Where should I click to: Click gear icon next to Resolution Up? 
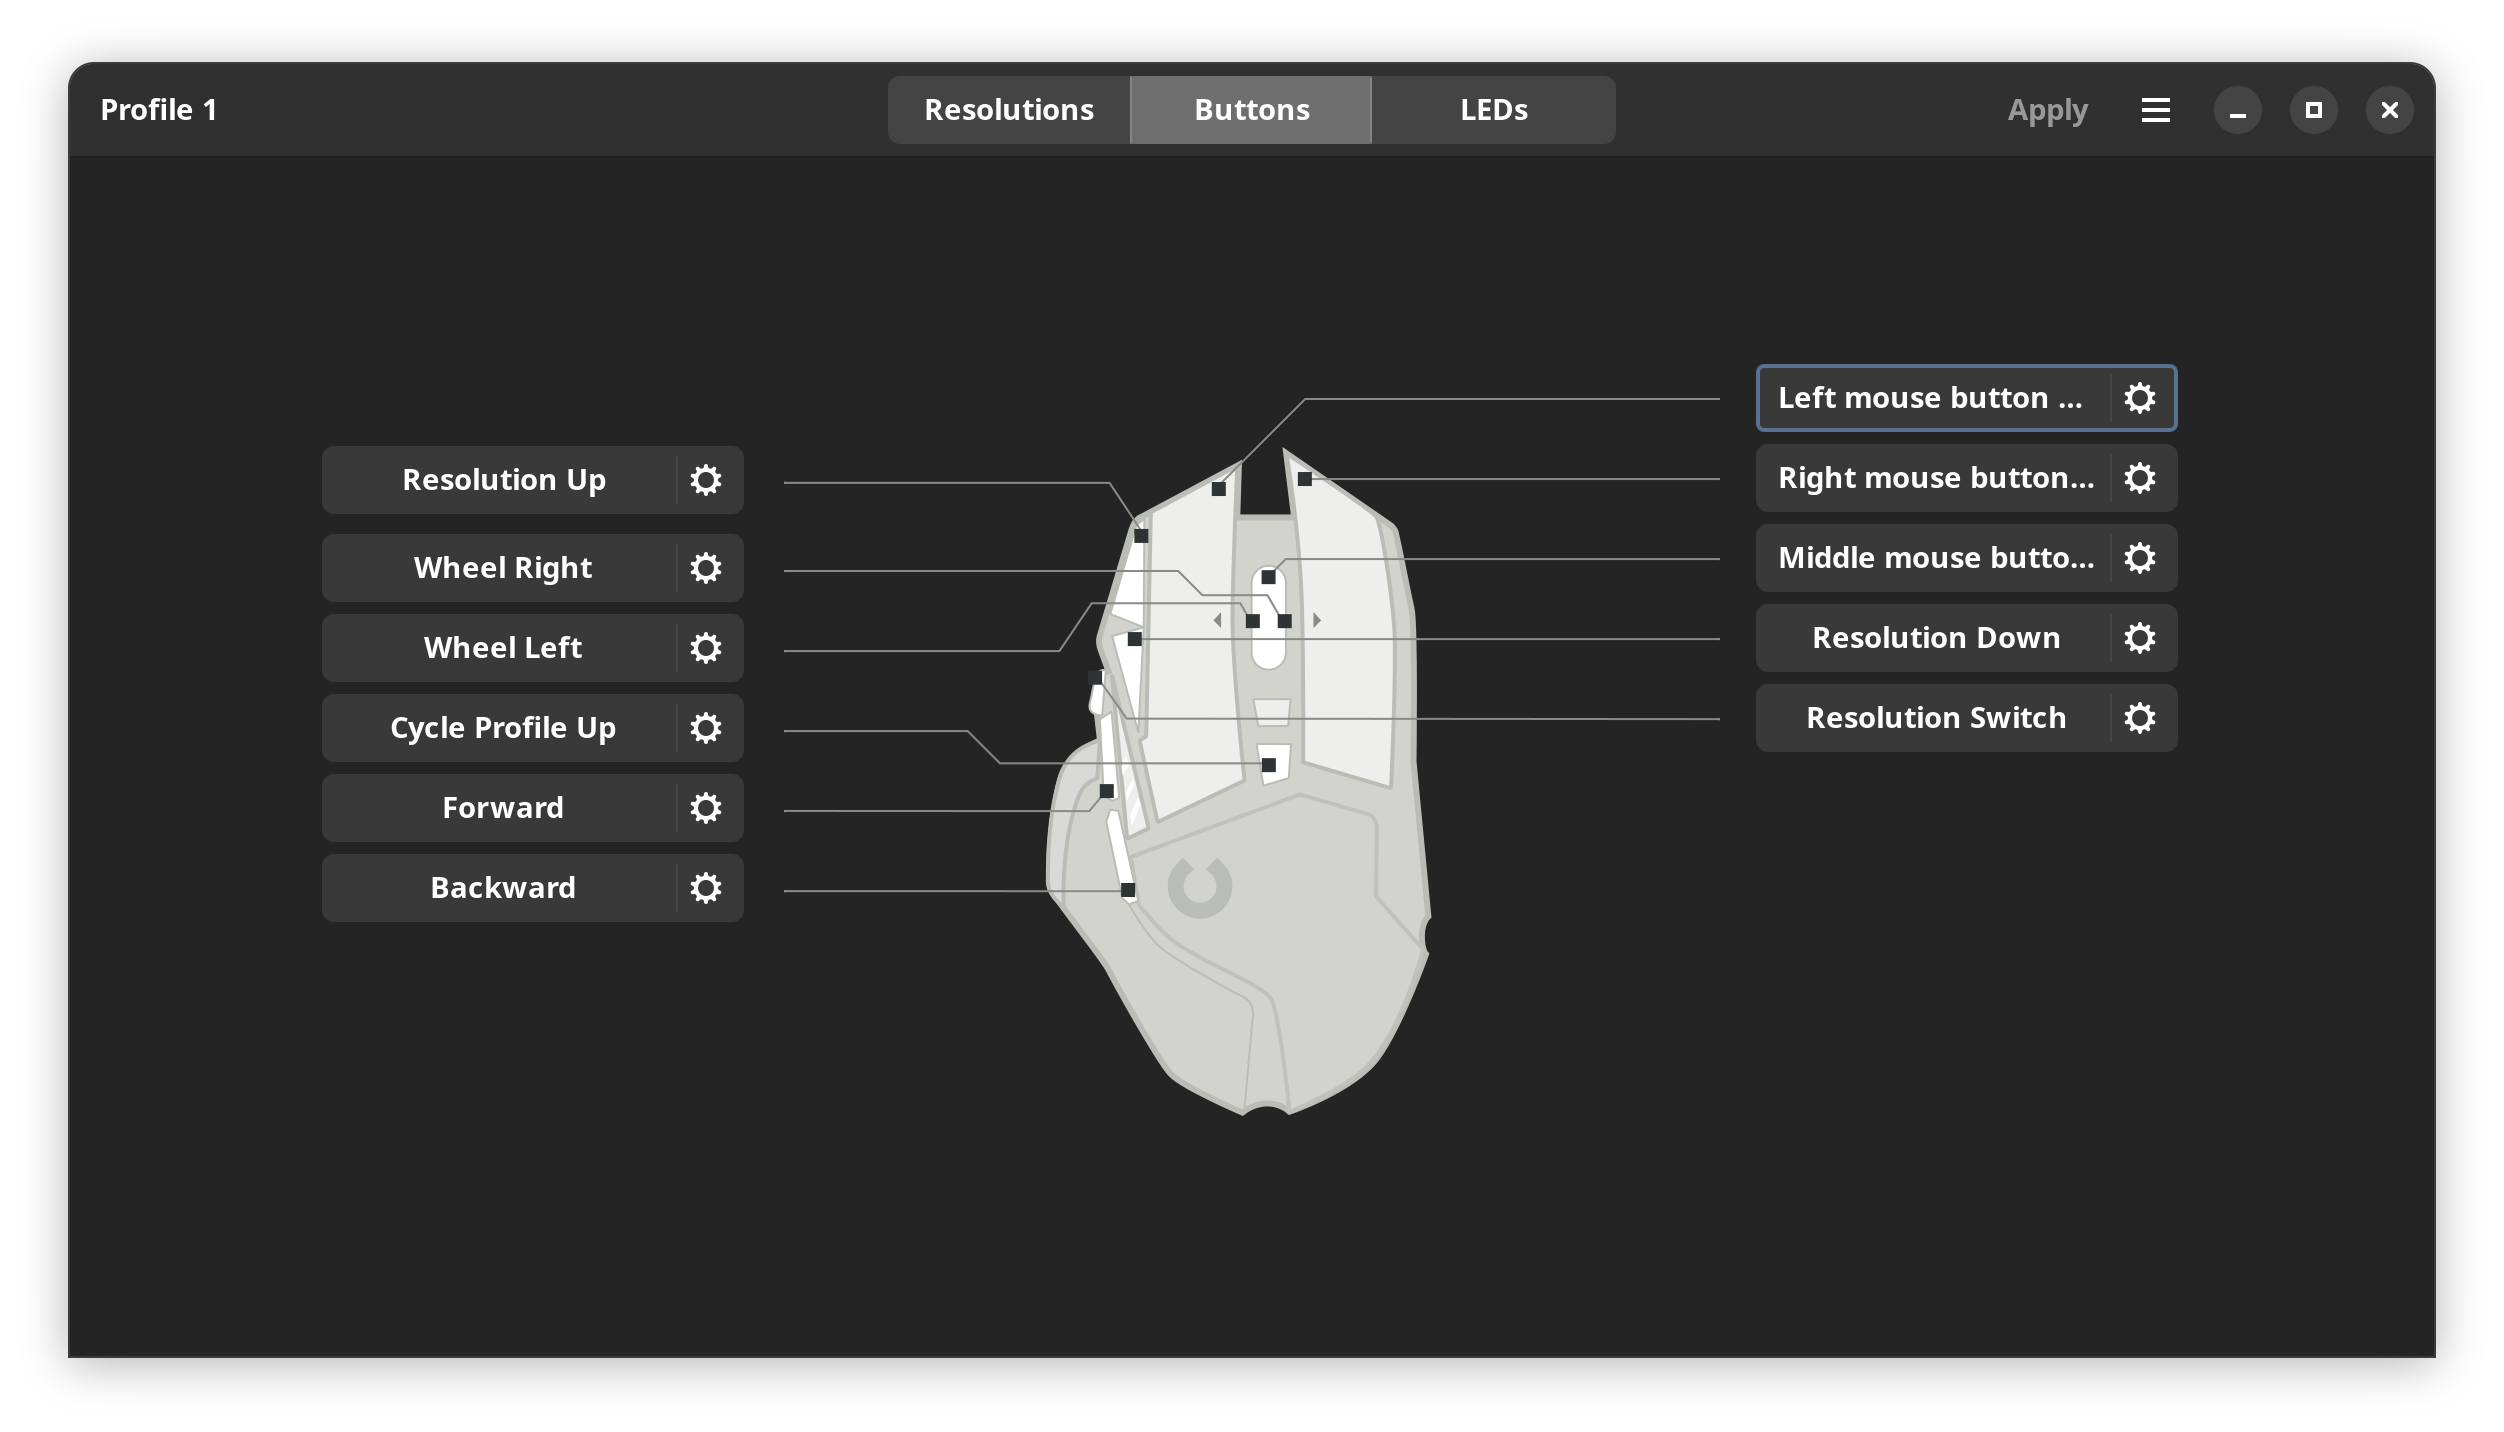click(x=706, y=480)
